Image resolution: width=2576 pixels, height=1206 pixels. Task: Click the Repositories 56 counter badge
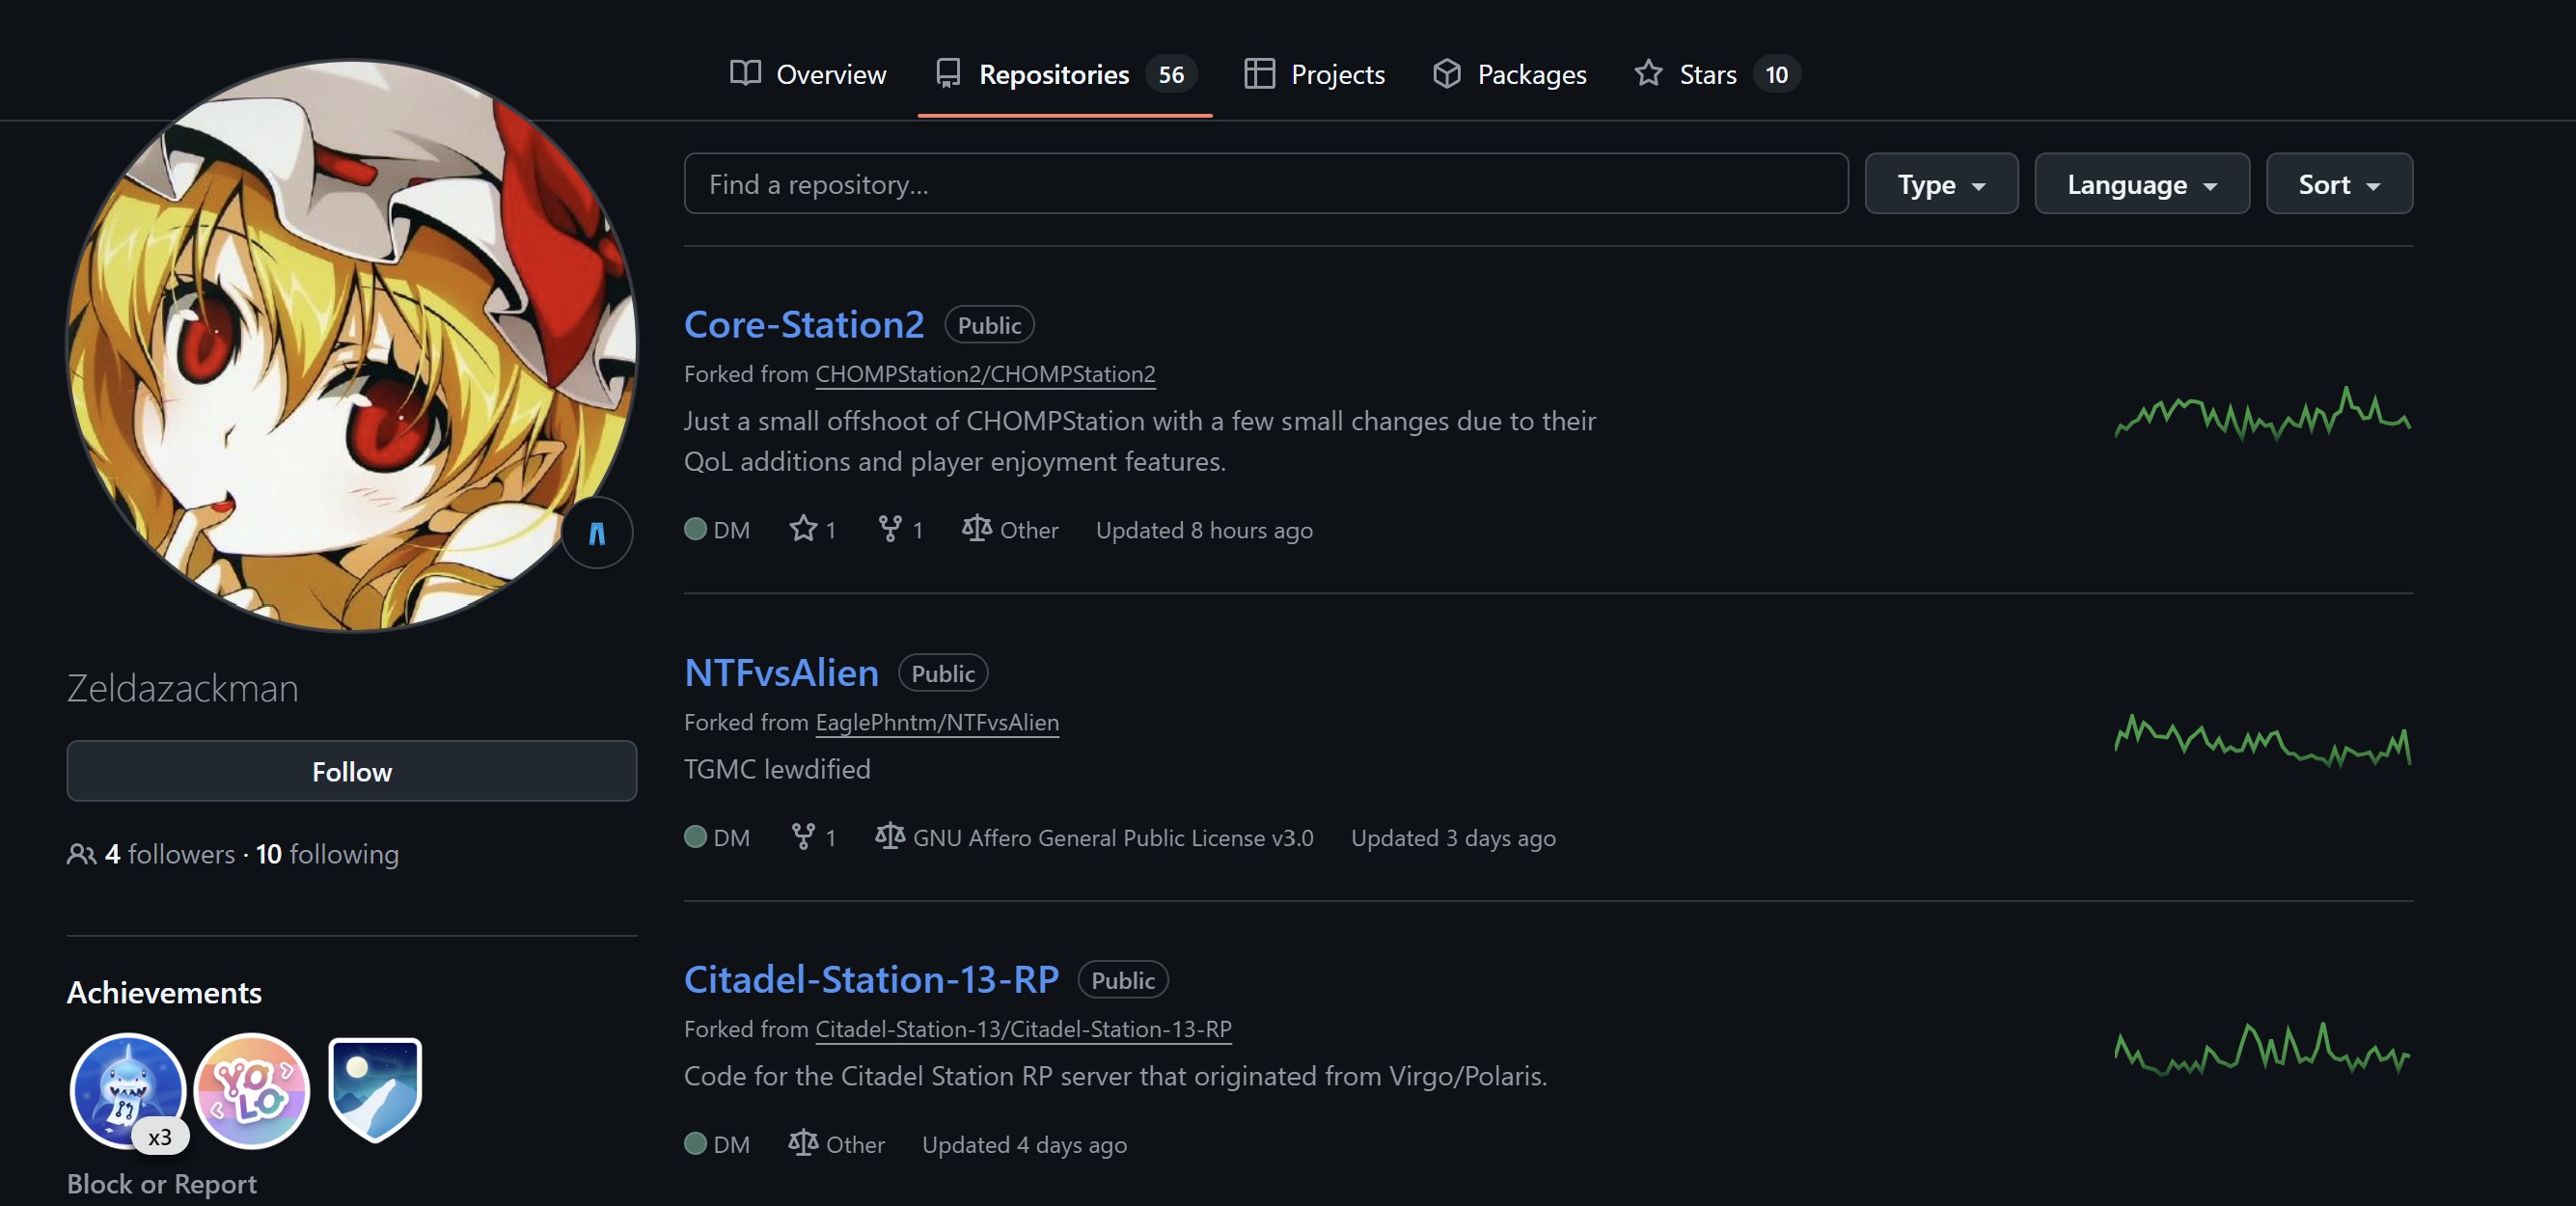pyautogui.click(x=1171, y=74)
